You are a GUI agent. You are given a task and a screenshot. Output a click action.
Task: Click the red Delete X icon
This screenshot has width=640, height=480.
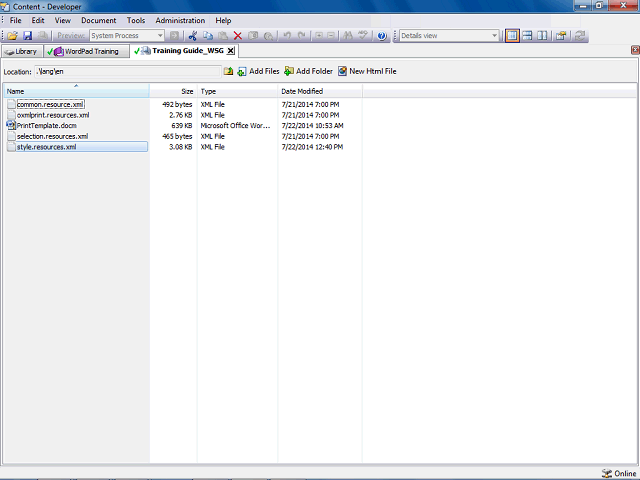(x=238, y=36)
